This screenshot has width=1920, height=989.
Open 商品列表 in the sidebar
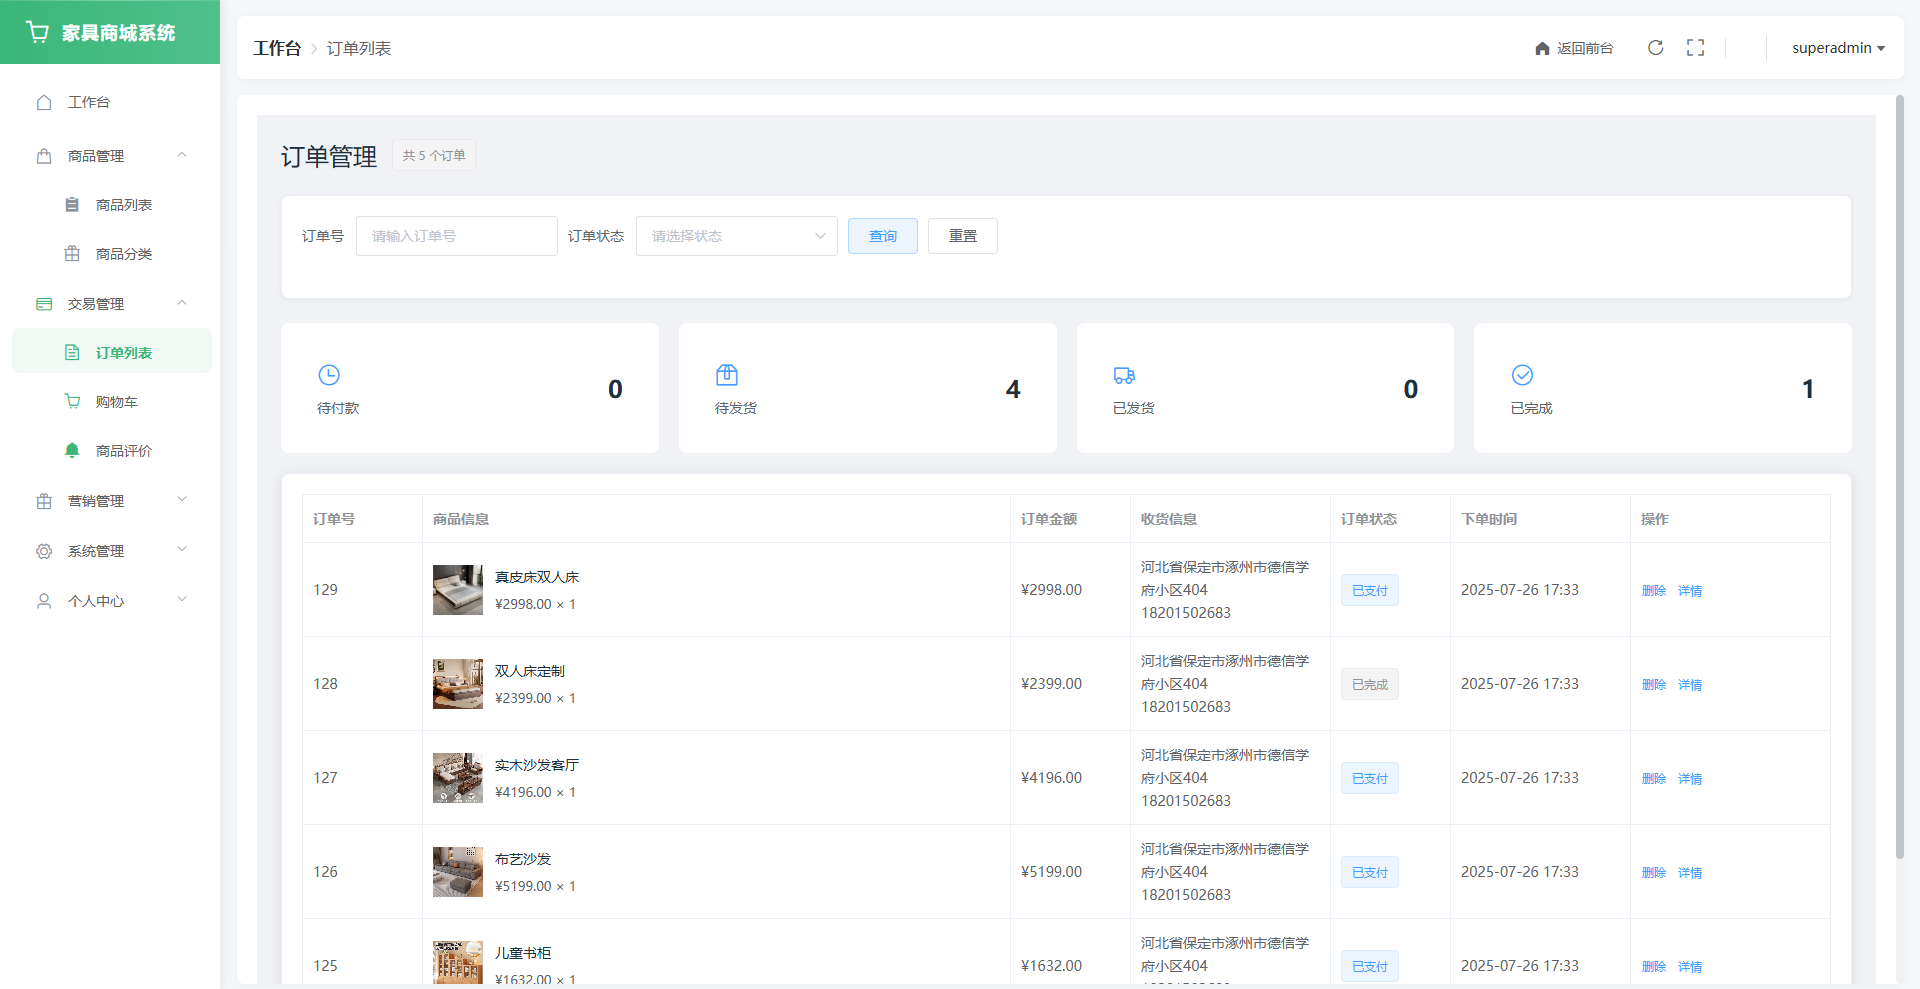pos(123,205)
